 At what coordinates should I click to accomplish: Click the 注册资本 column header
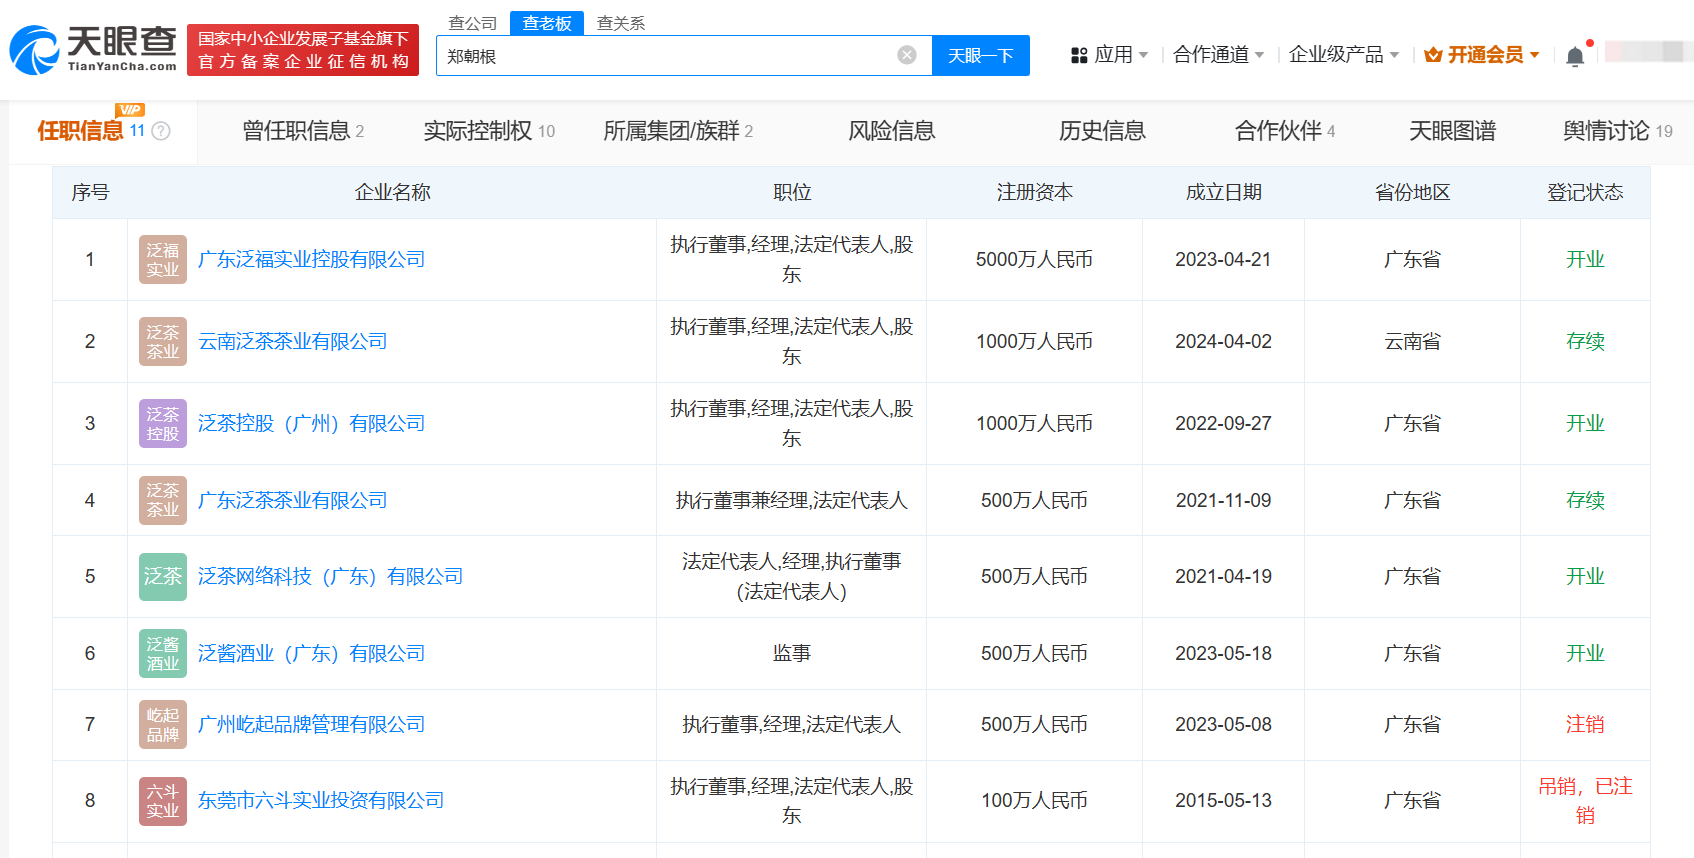point(1034,193)
